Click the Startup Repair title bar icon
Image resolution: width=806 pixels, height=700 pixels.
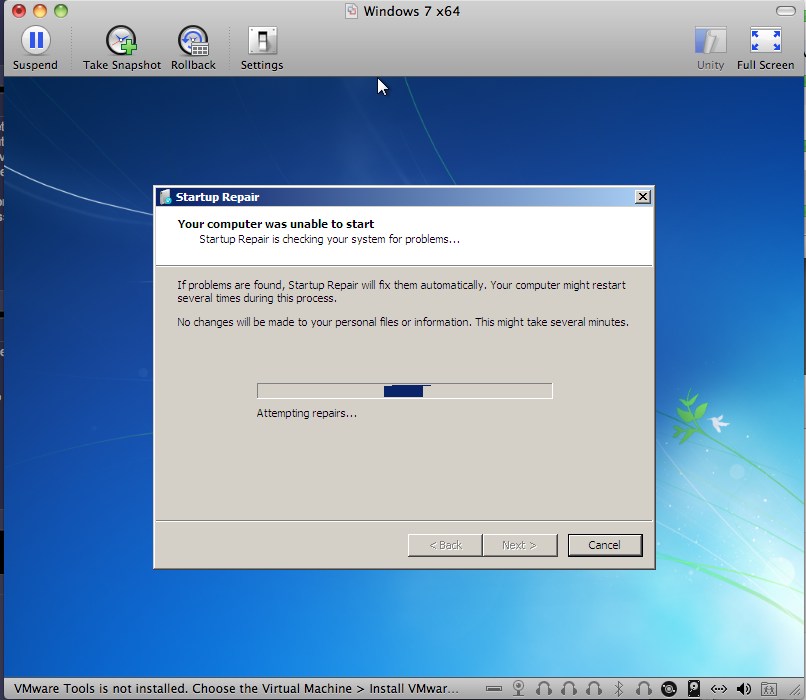coord(165,197)
